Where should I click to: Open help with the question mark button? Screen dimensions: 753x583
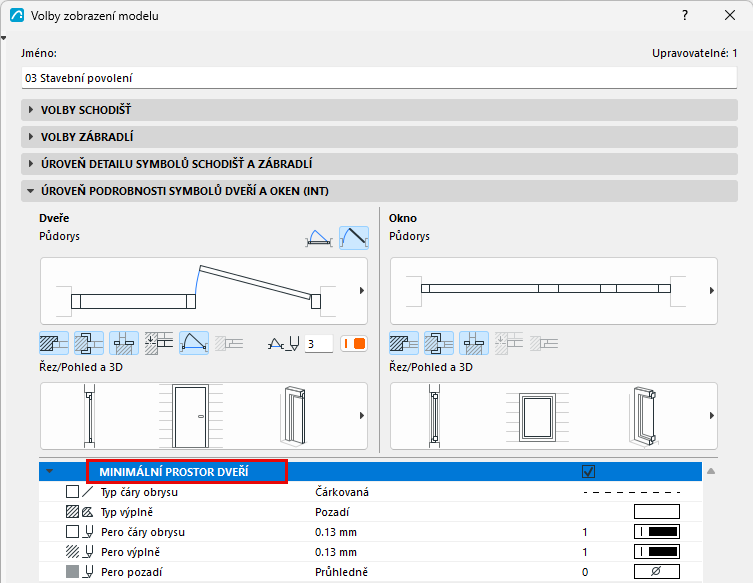(x=685, y=15)
